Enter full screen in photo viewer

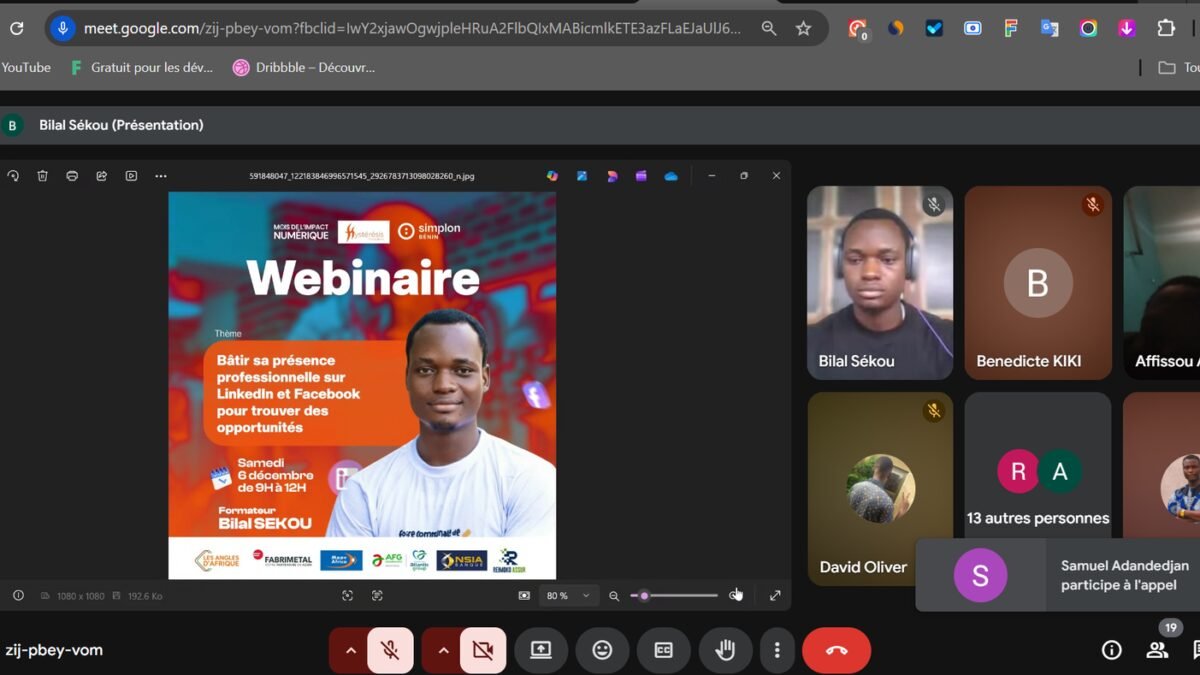tap(775, 595)
